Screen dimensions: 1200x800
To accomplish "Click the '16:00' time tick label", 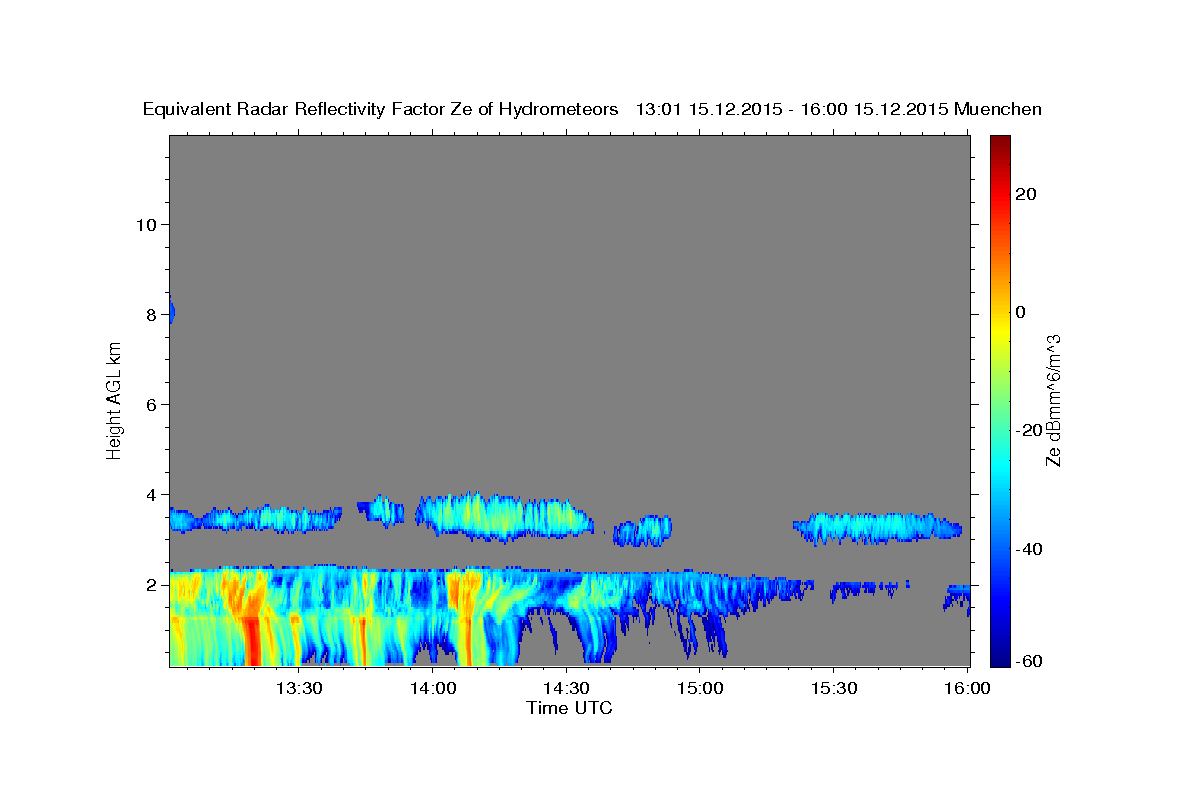I will [x=967, y=689].
